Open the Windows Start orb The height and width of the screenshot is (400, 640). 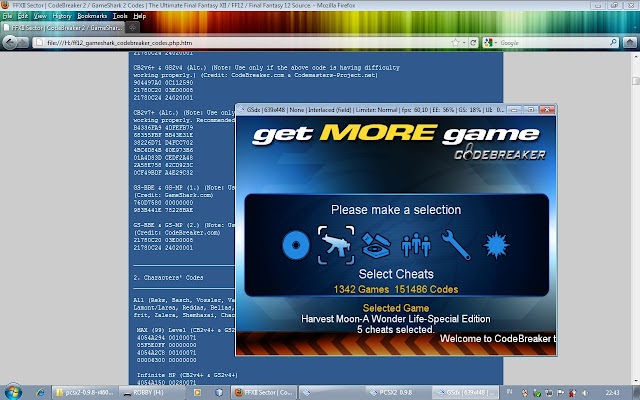13,392
